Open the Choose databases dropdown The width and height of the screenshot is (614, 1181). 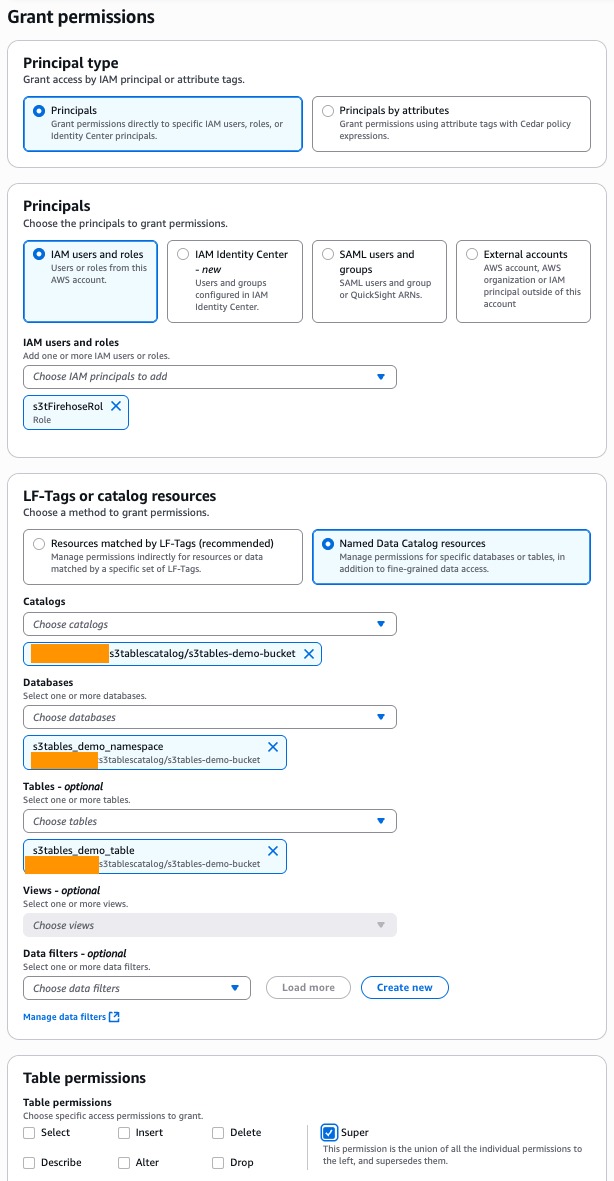coord(209,716)
